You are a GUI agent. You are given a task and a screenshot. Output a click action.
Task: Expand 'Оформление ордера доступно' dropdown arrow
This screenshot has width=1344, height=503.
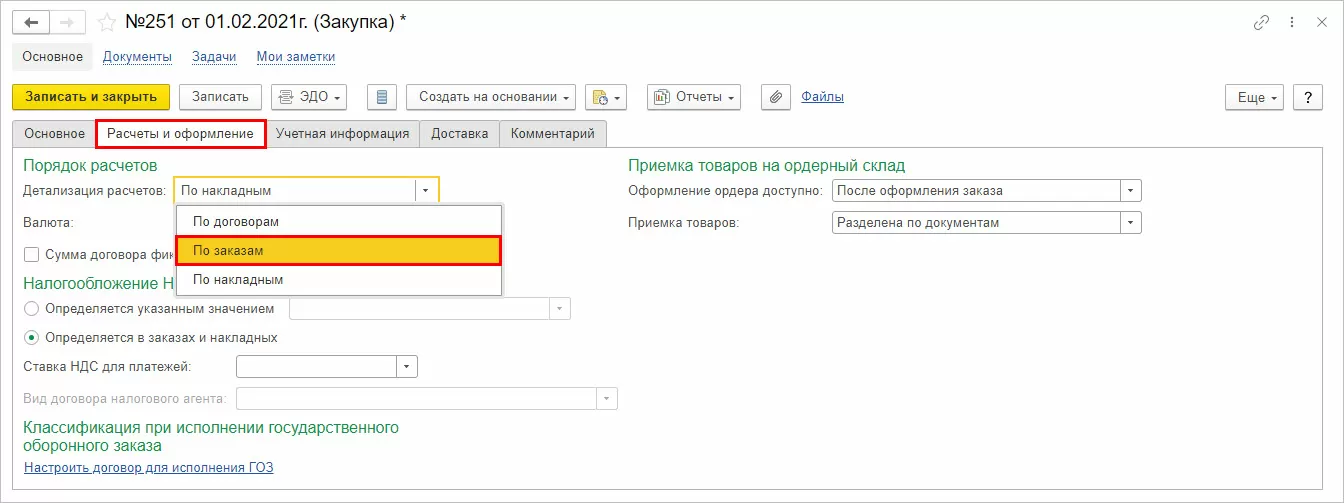click(x=1130, y=190)
